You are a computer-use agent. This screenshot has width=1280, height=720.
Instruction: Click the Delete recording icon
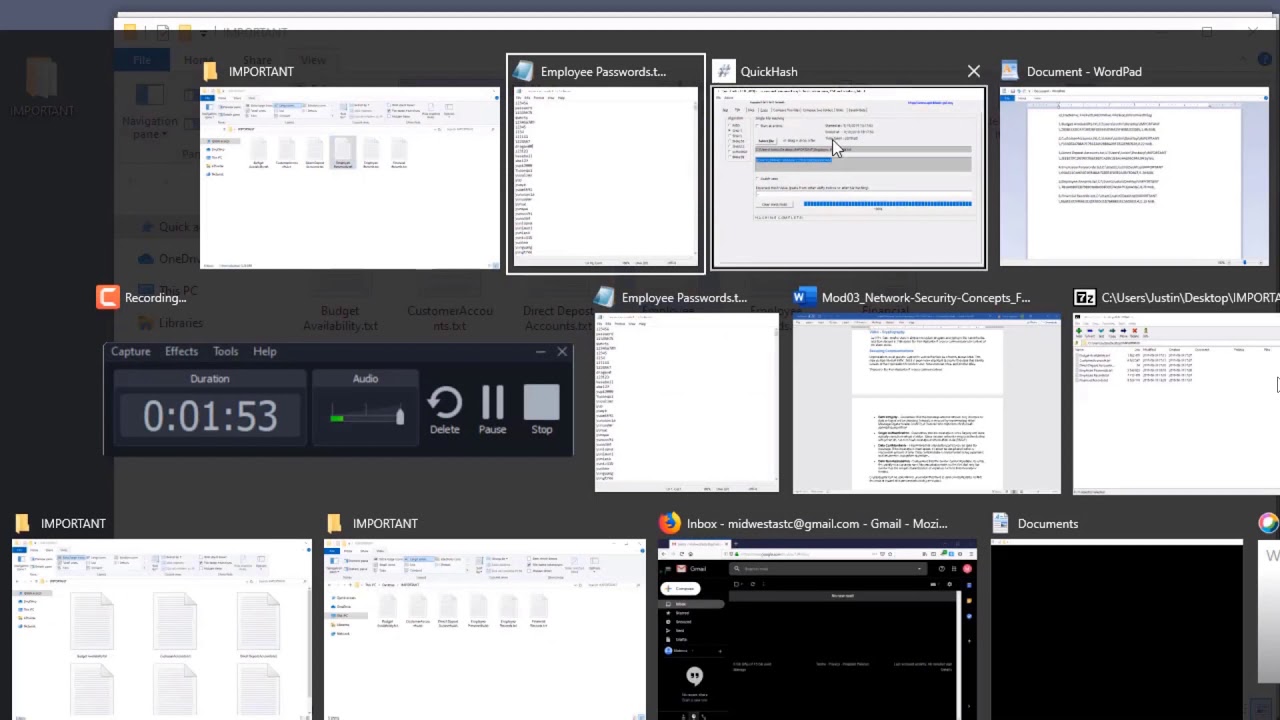click(x=444, y=410)
